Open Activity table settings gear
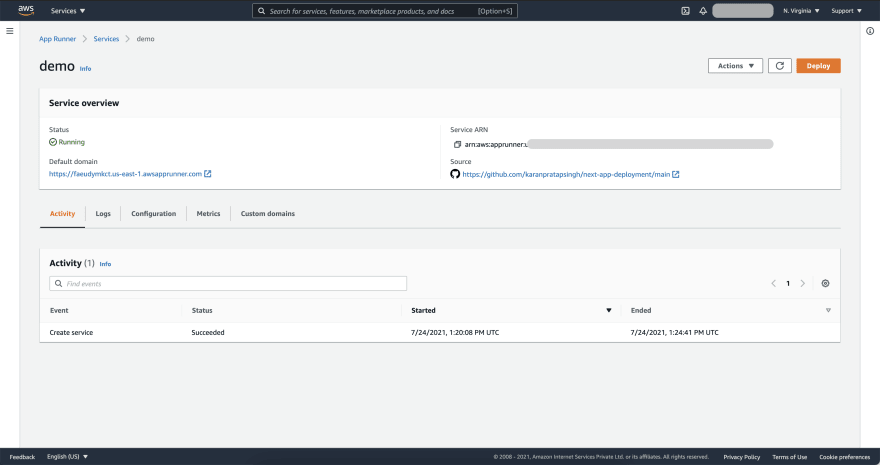Image resolution: width=880 pixels, height=465 pixels. (825, 283)
